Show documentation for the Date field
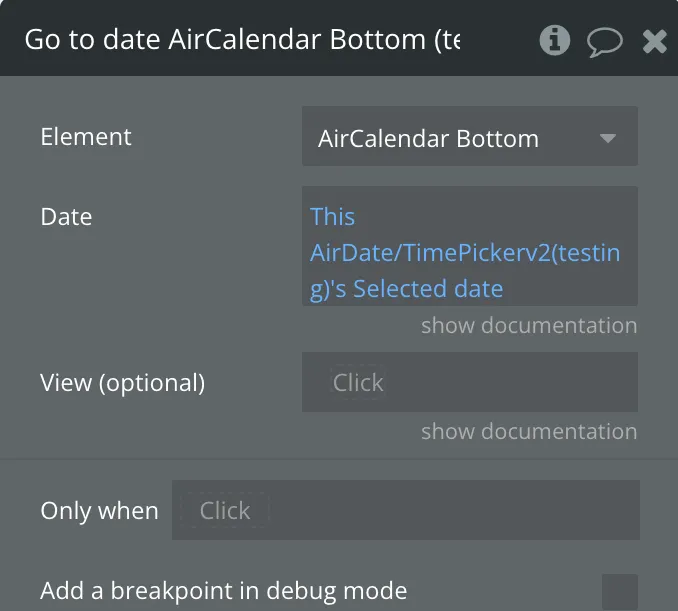 528,326
